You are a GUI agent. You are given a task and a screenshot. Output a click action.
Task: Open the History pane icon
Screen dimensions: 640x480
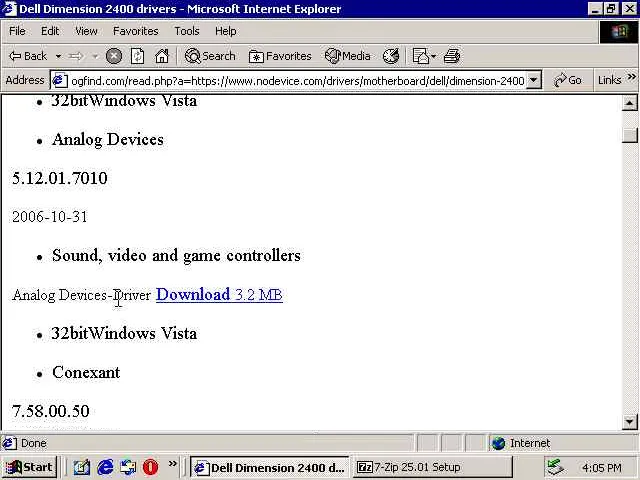(391, 56)
